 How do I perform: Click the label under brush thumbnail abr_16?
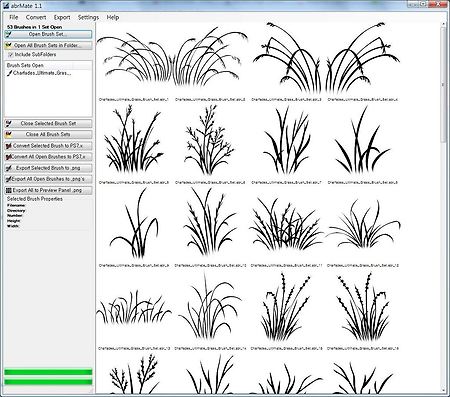pos(363,348)
